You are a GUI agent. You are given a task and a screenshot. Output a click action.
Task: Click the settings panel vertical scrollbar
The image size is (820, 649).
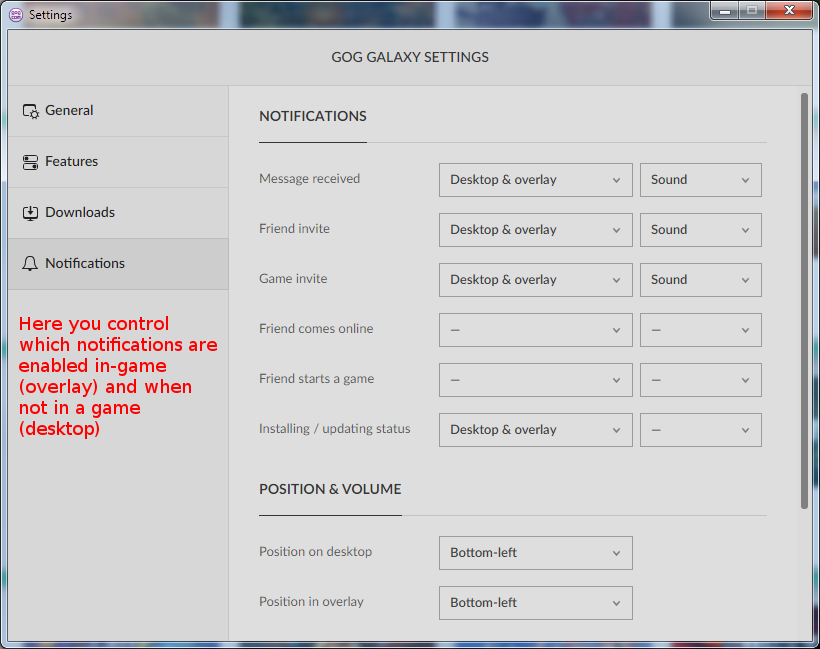[x=804, y=301]
